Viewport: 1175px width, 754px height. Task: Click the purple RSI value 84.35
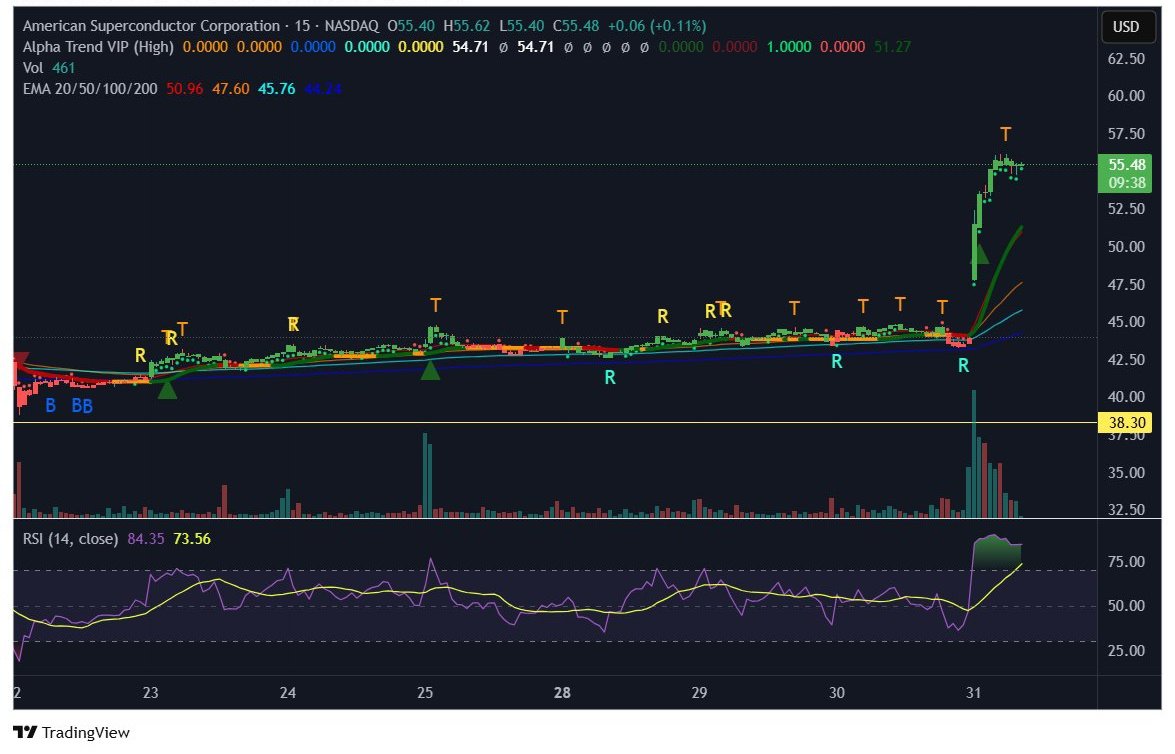[146, 539]
